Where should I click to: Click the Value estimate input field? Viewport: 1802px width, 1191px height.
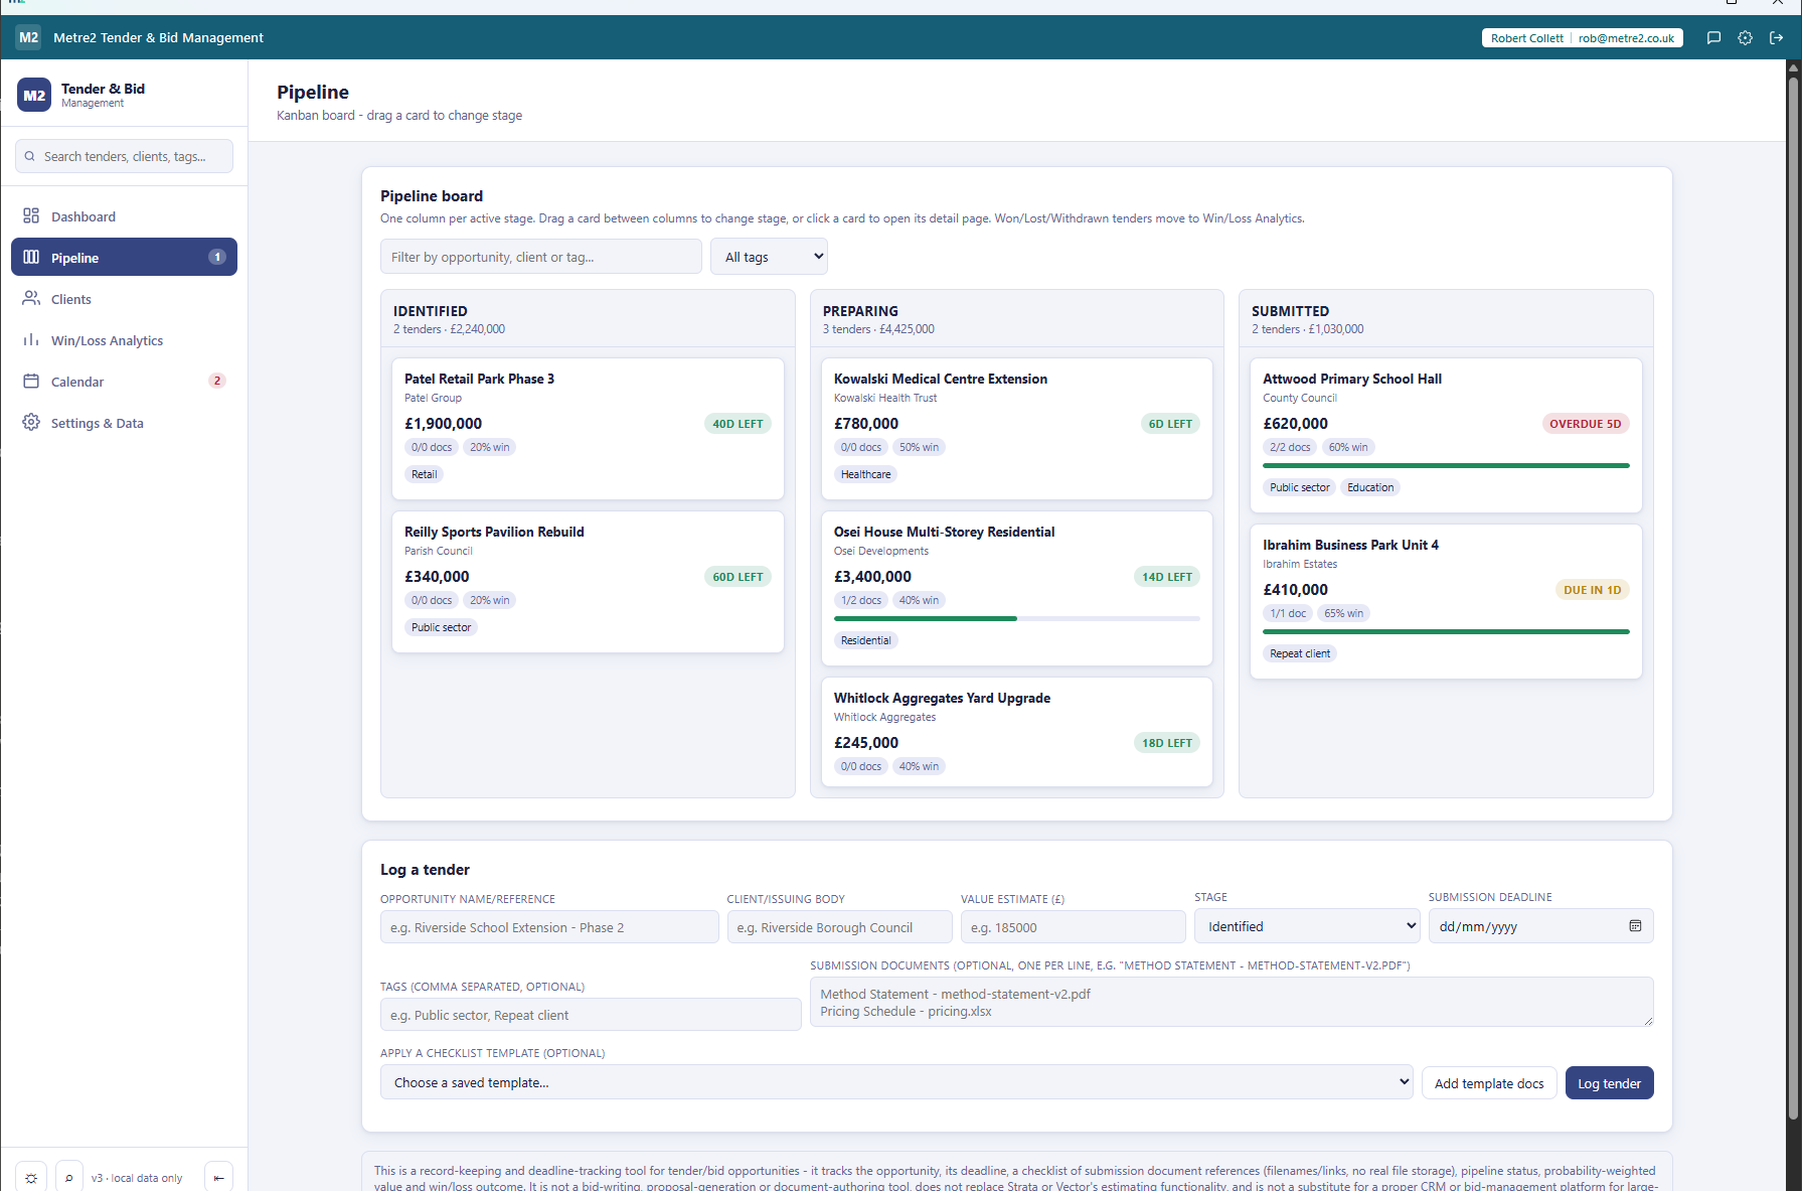1073,927
